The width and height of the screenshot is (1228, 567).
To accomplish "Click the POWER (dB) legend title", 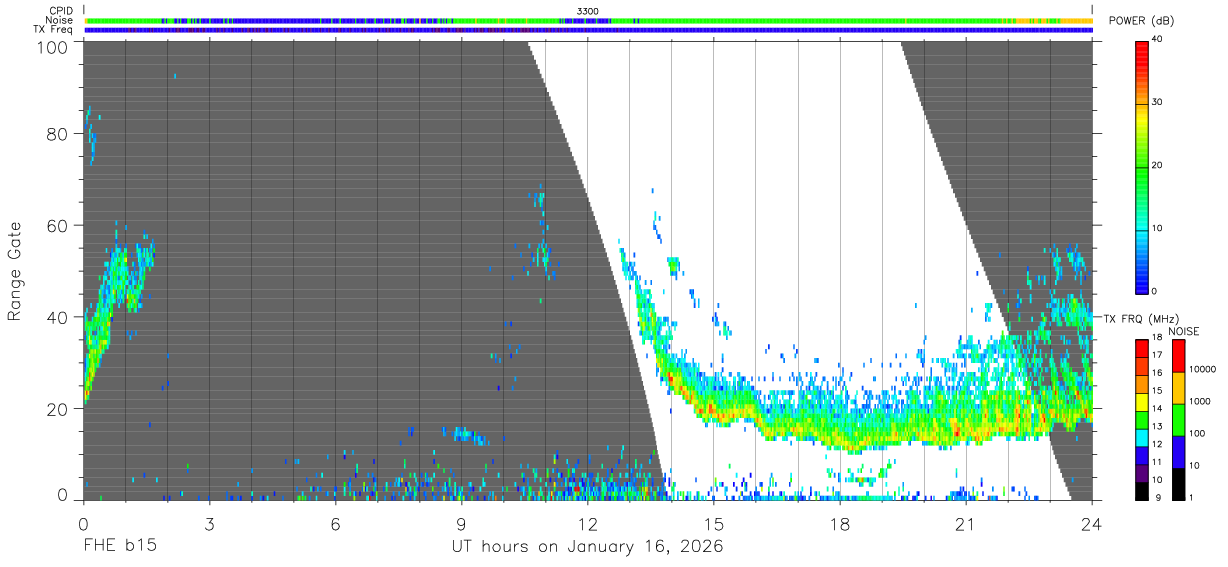I will [x=1141, y=21].
